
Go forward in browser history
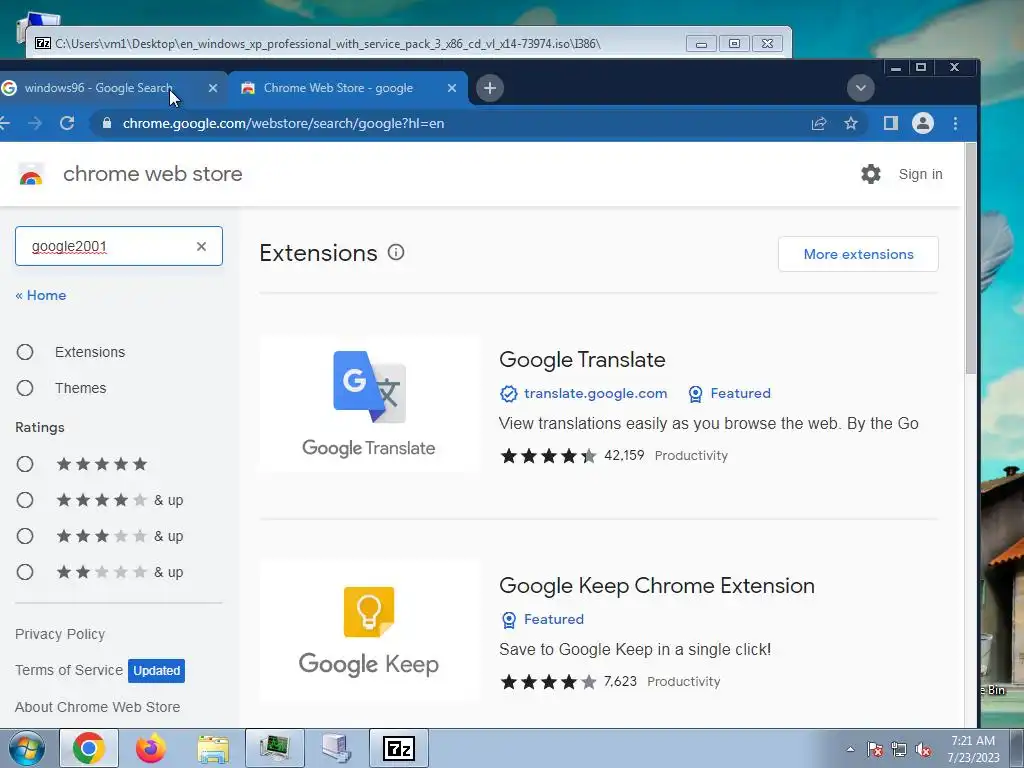click(35, 123)
